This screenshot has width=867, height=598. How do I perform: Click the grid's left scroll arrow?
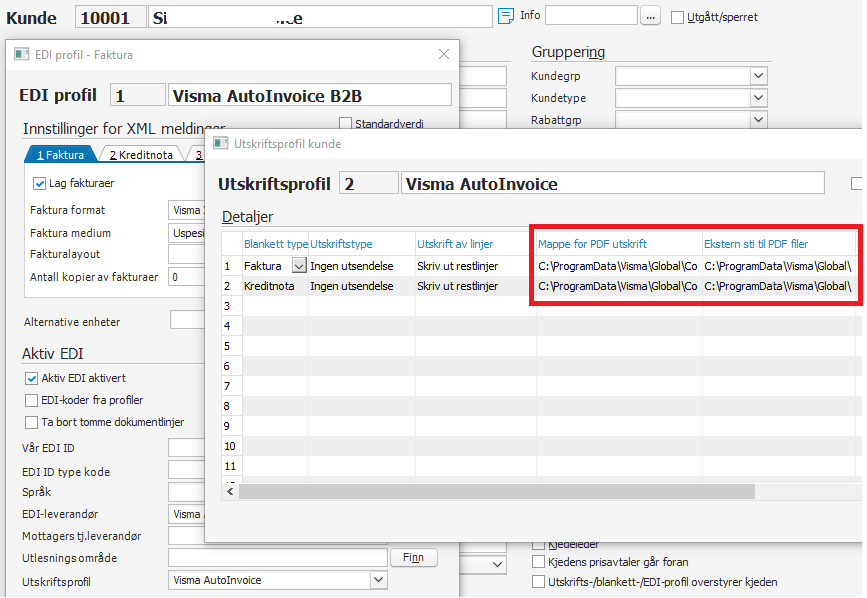(231, 491)
